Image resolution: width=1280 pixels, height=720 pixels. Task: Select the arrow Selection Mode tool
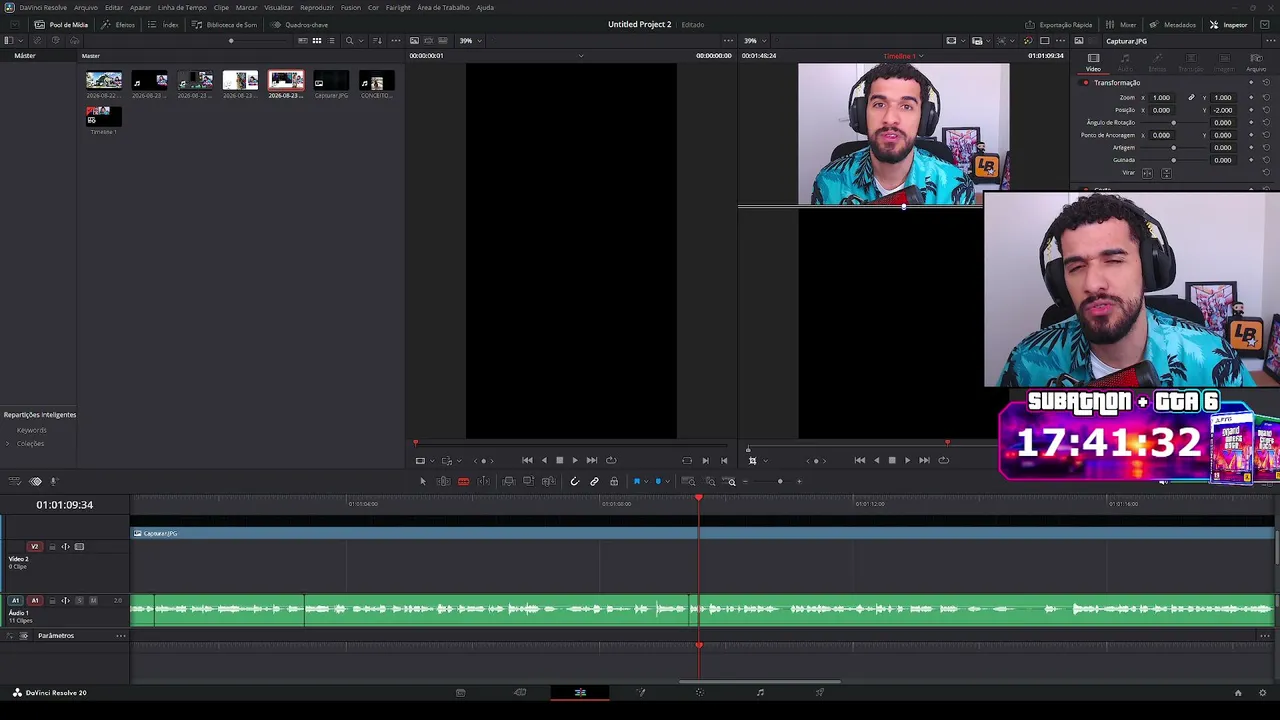pos(422,481)
